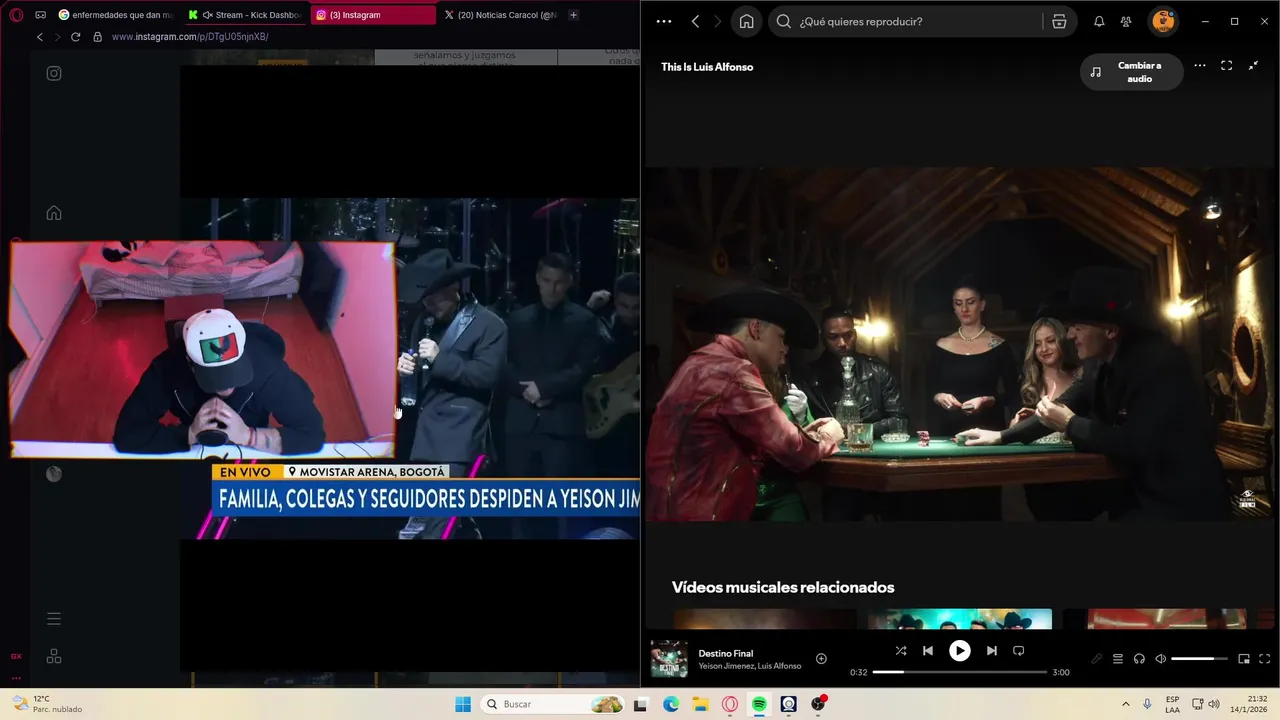The width and height of the screenshot is (1280, 720).
Task: Click the webcam overlay video
Action: (x=203, y=349)
